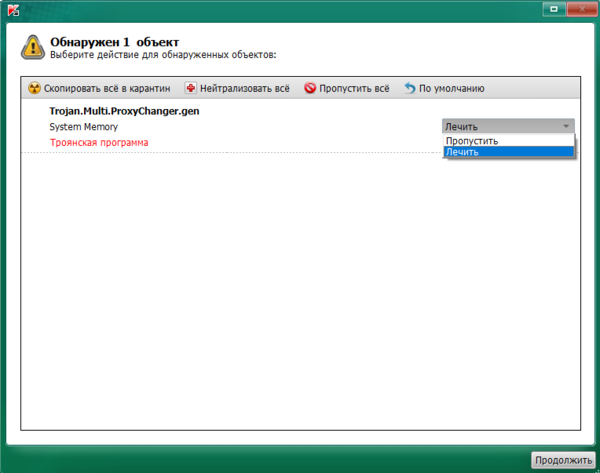Click the 'Продолжить' button
This screenshot has height=473, width=600.
[x=563, y=460]
